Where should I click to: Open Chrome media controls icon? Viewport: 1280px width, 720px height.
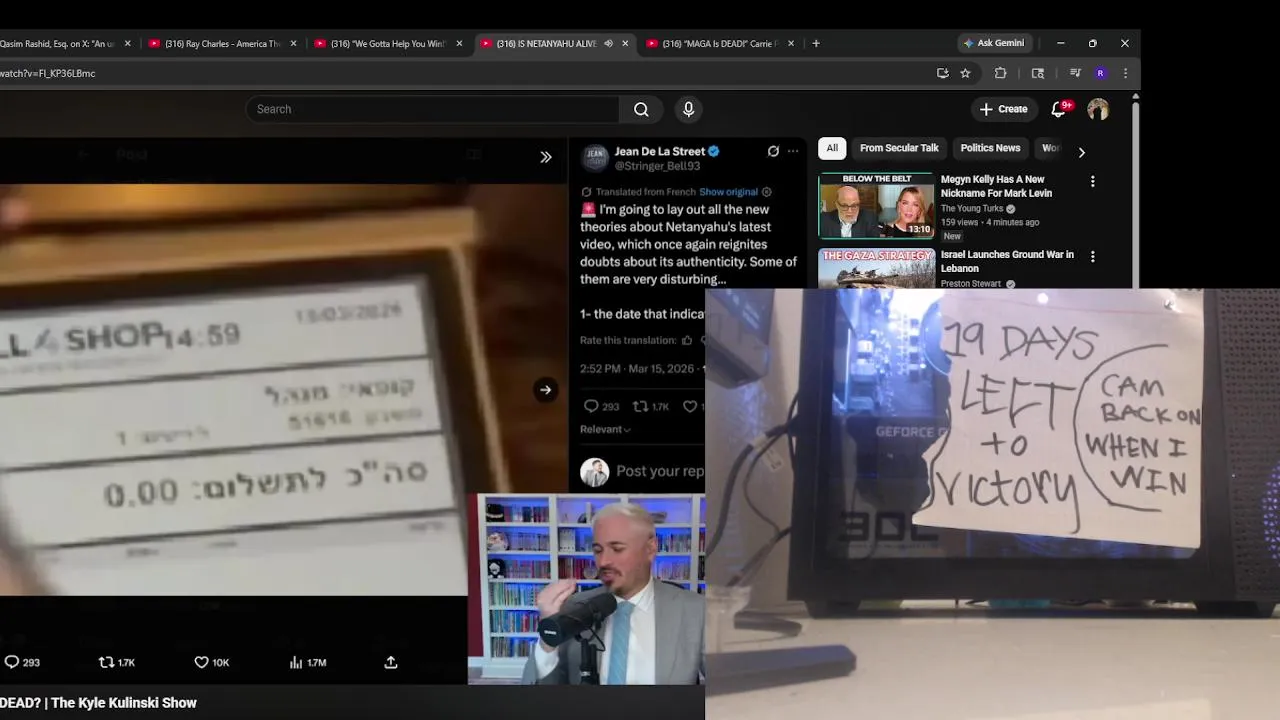tap(1075, 73)
